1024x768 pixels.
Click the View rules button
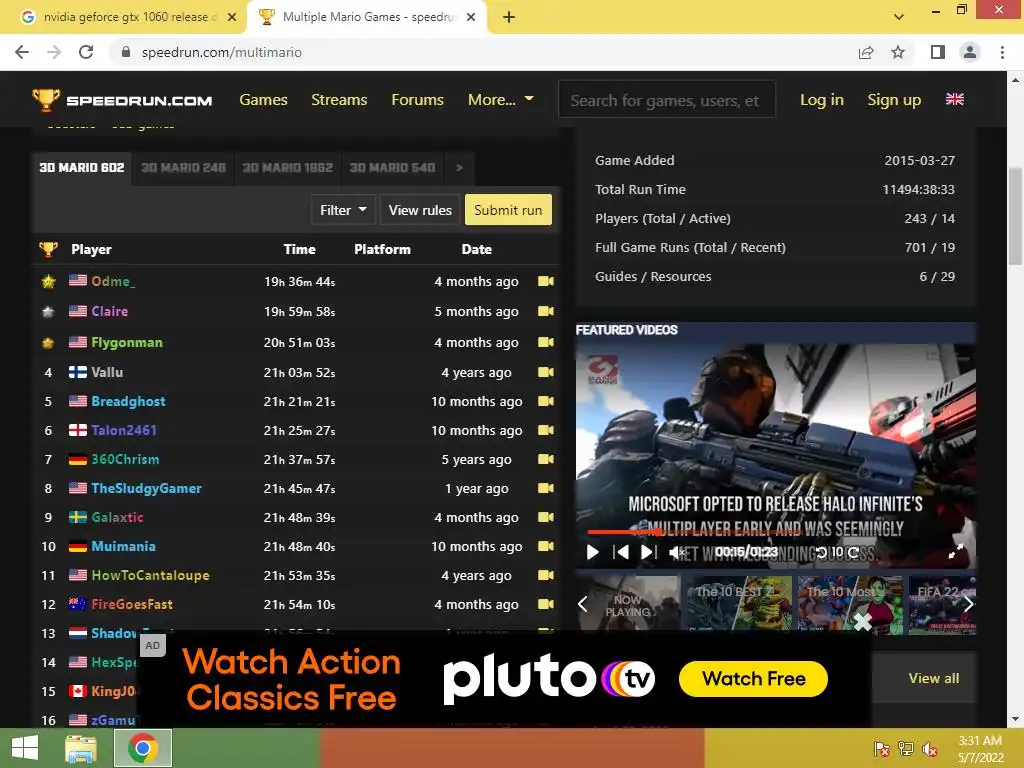pos(420,210)
